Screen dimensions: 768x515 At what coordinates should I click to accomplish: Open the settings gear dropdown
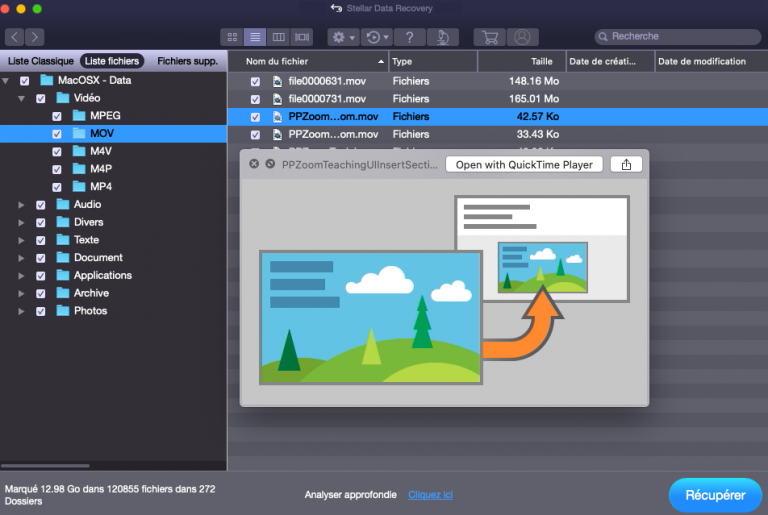tap(344, 37)
